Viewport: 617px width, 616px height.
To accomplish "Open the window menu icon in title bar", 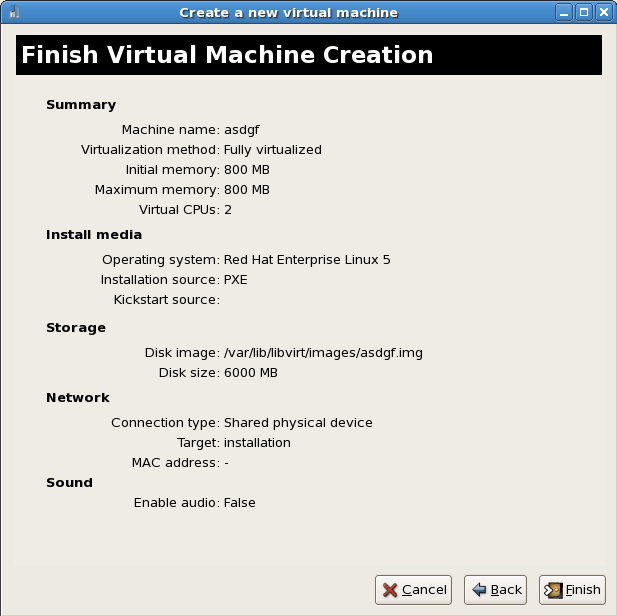I will point(11,12).
